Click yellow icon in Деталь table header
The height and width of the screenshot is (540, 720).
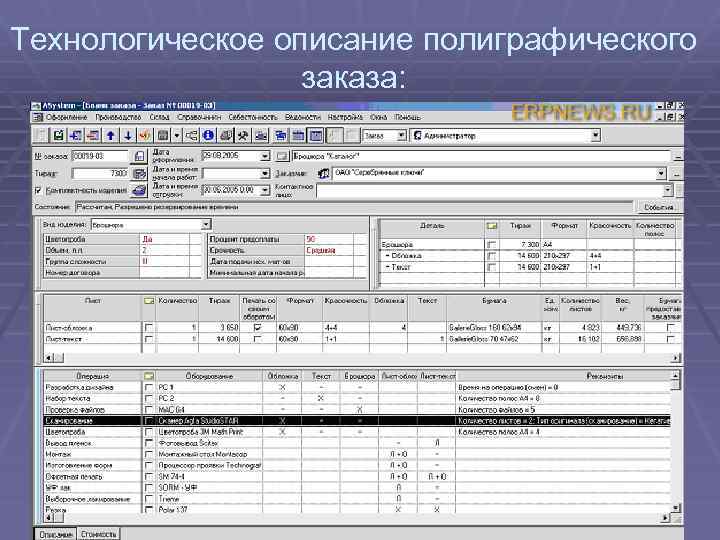(492, 226)
